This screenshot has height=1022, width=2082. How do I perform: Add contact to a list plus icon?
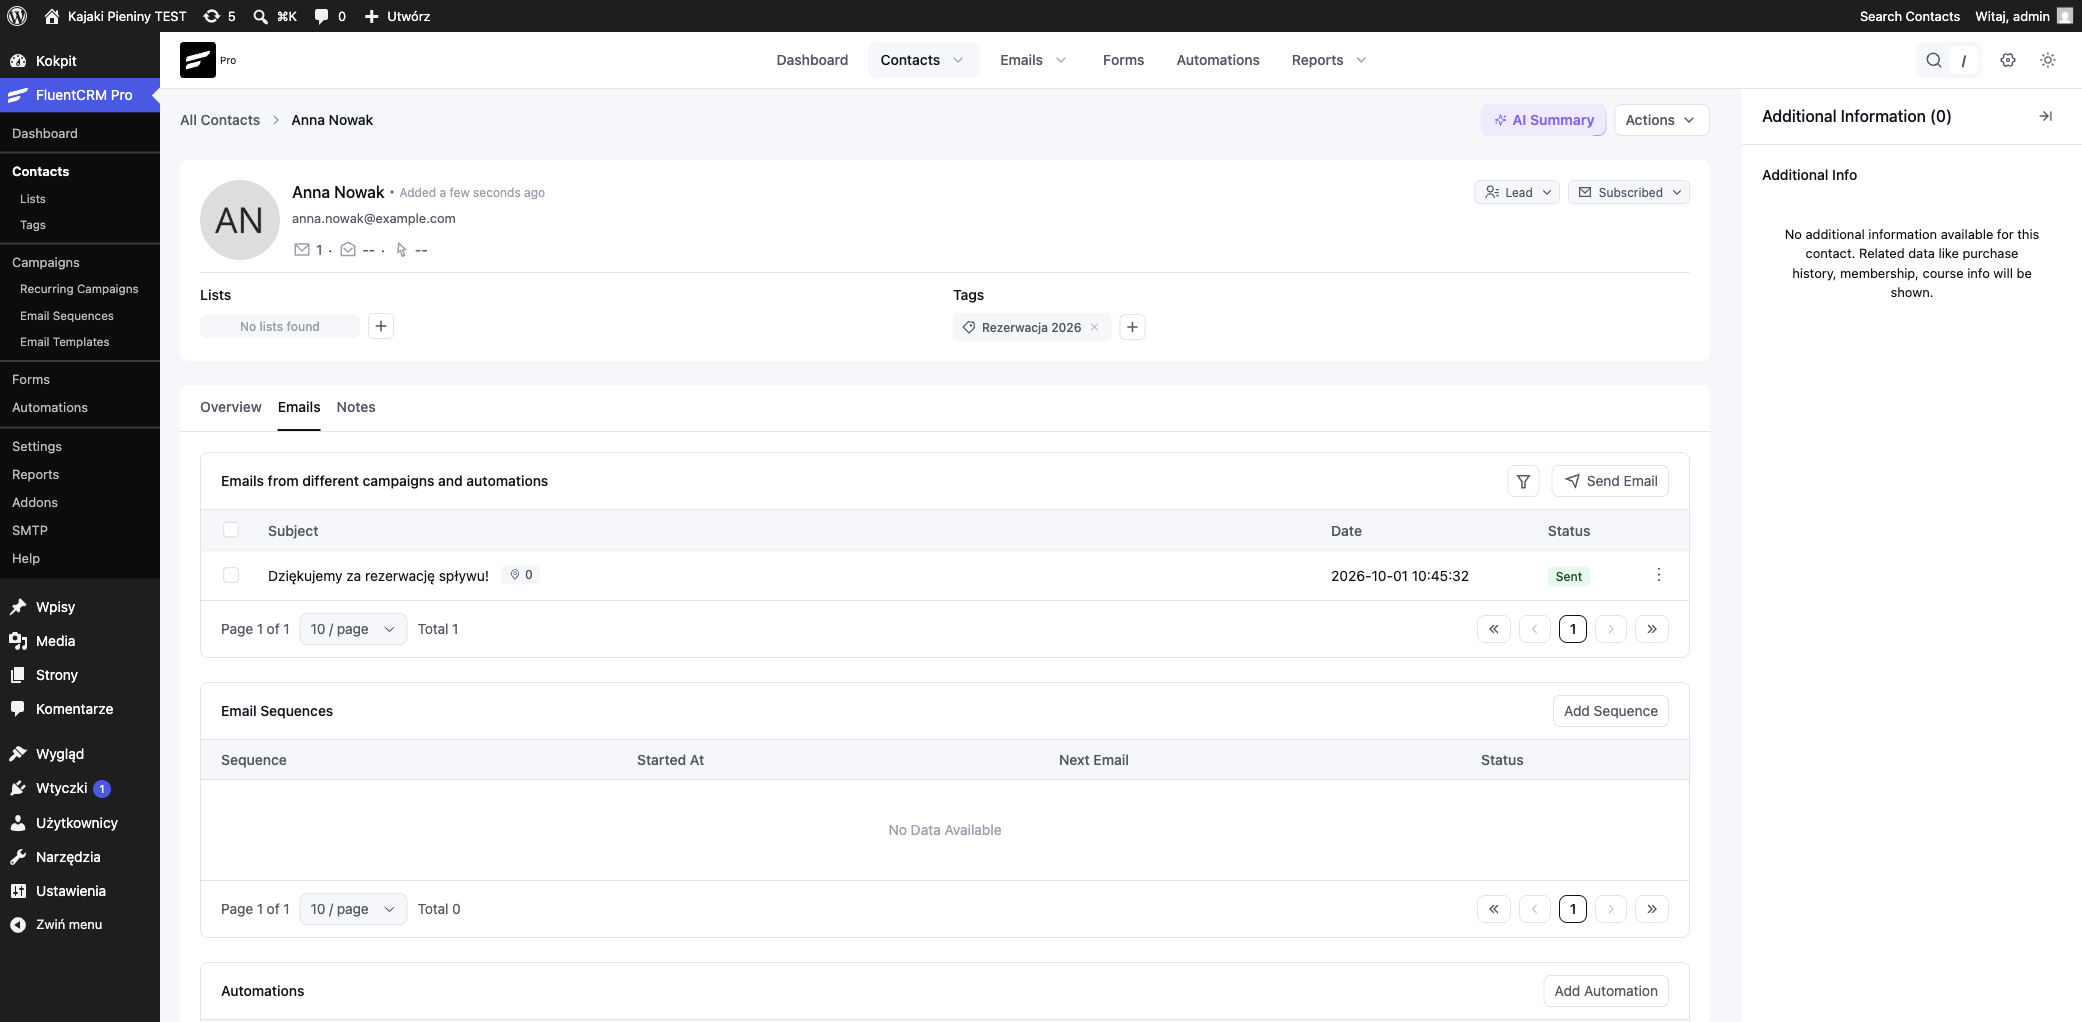pyautogui.click(x=381, y=326)
